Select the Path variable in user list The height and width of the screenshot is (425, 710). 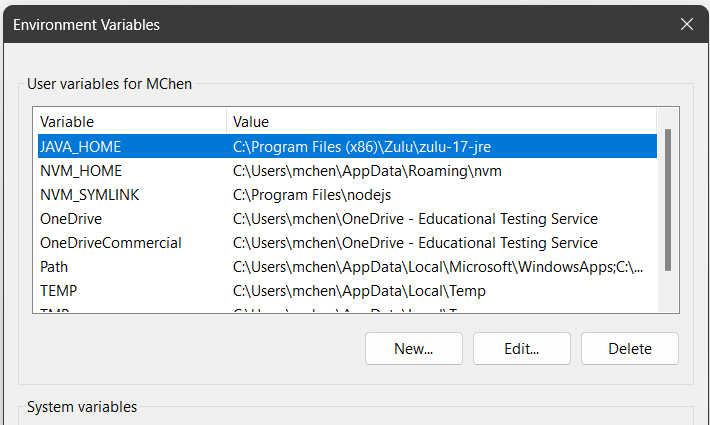pos(54,267)
